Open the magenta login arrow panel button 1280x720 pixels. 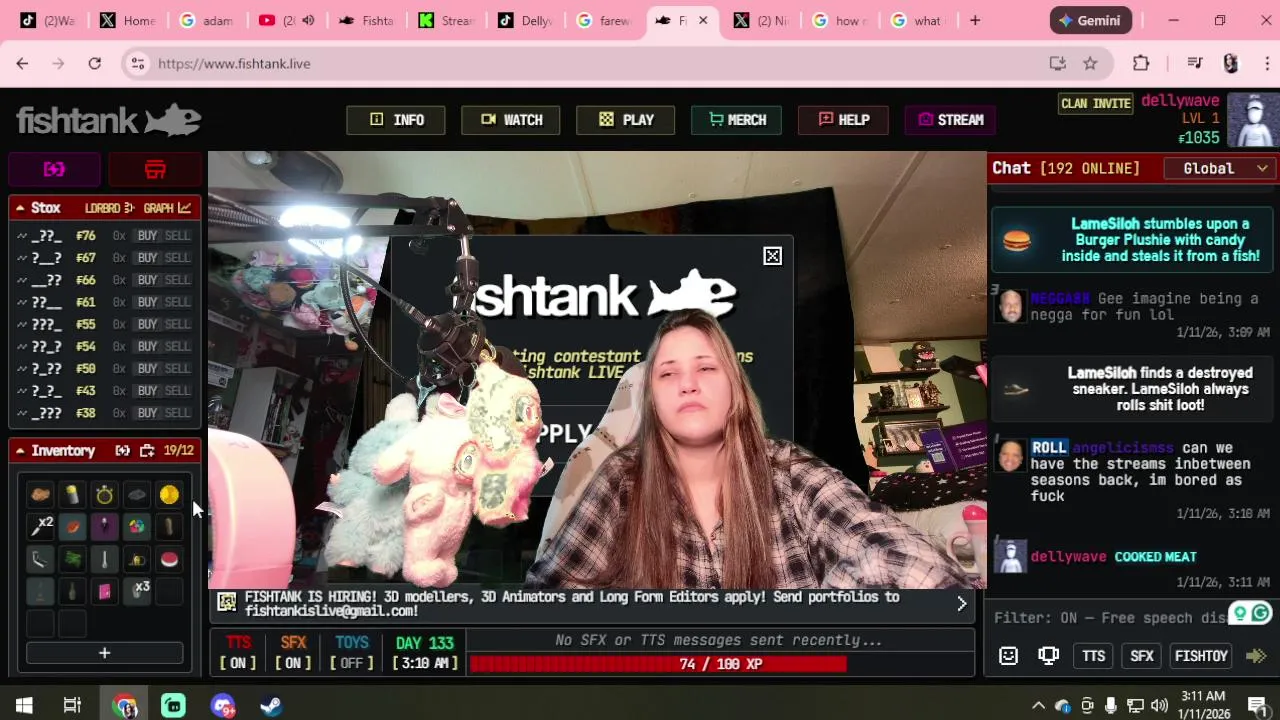pos(54,169)
